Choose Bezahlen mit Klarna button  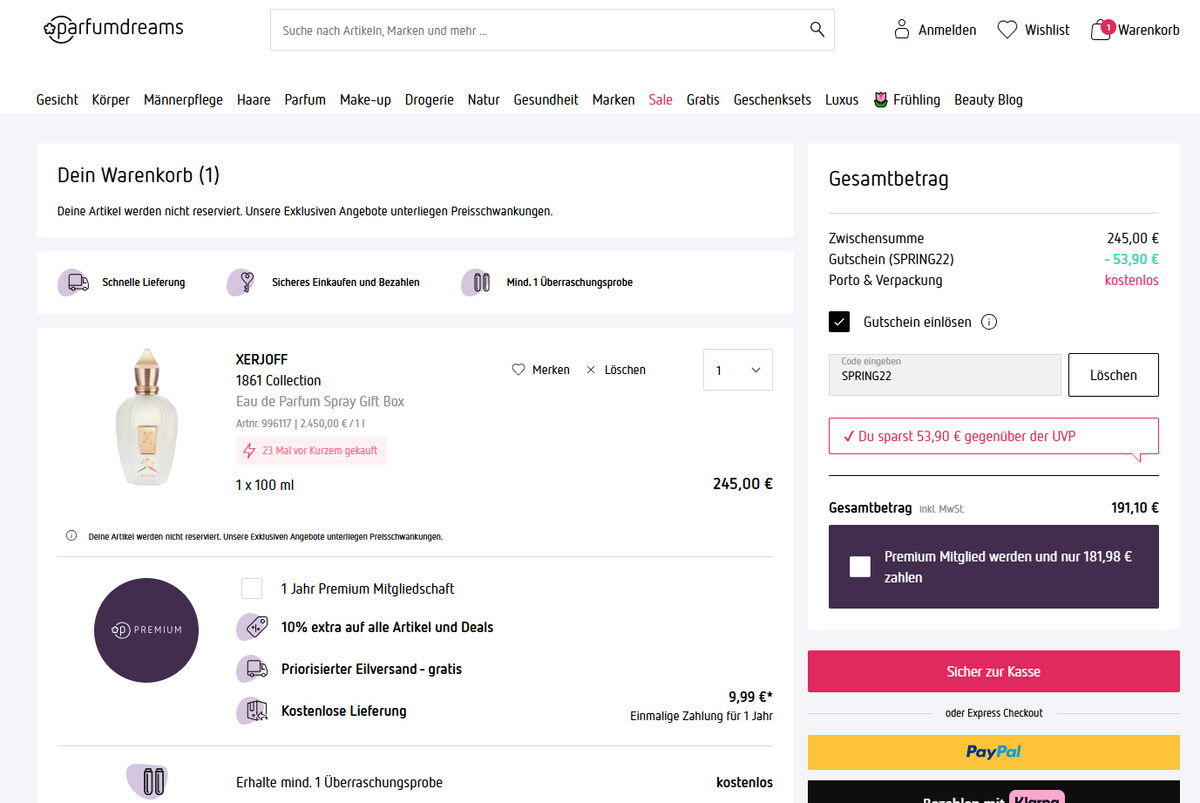(x=994, y=792)
